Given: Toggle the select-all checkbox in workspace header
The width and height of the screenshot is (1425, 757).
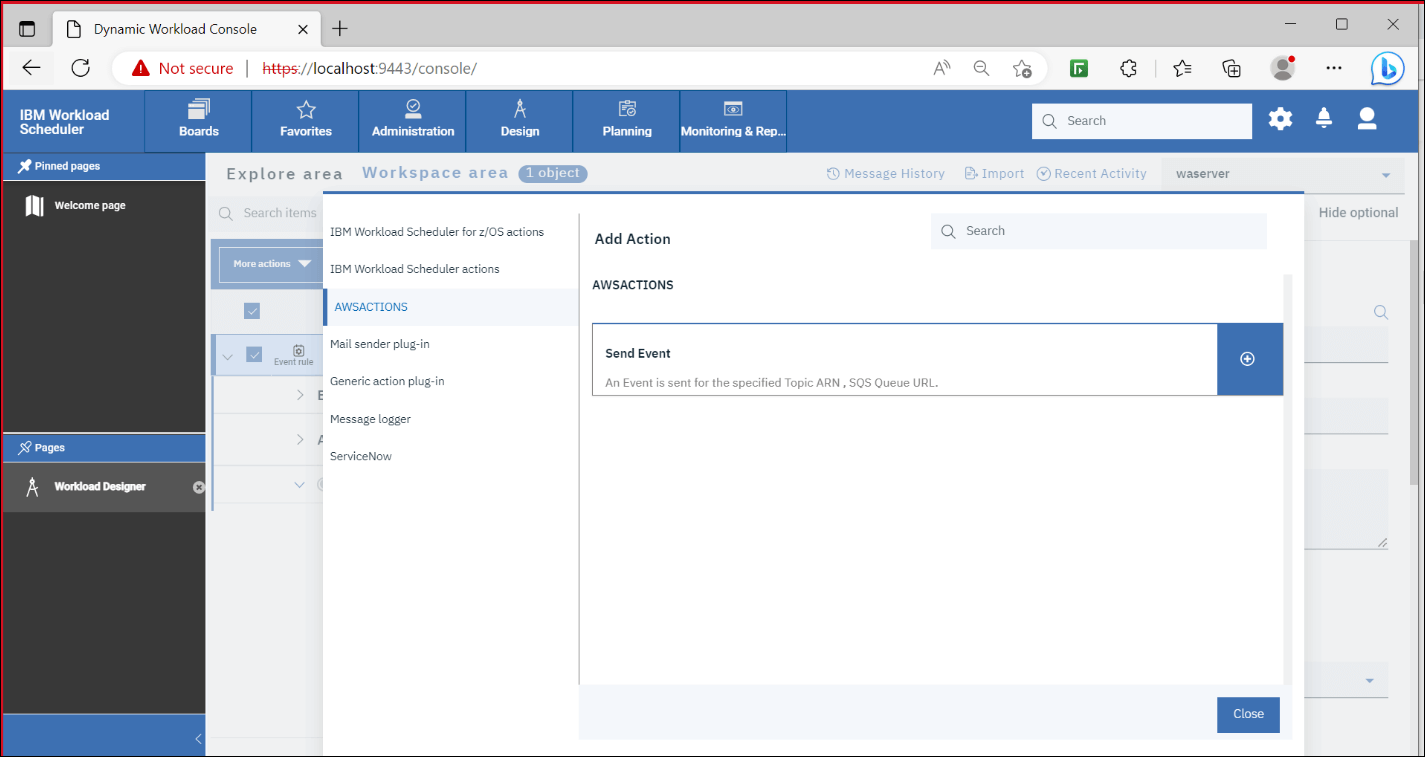Looking at the screenshot, I should pos(252,311).
